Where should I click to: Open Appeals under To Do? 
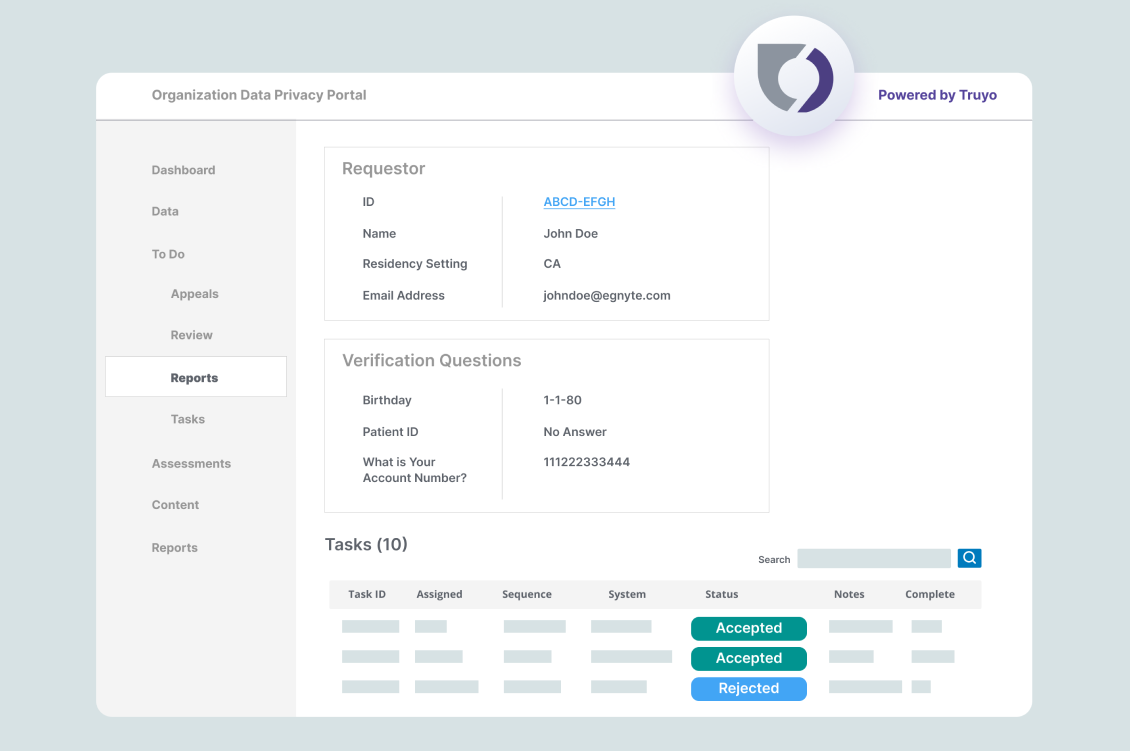[x=194, y=294]
